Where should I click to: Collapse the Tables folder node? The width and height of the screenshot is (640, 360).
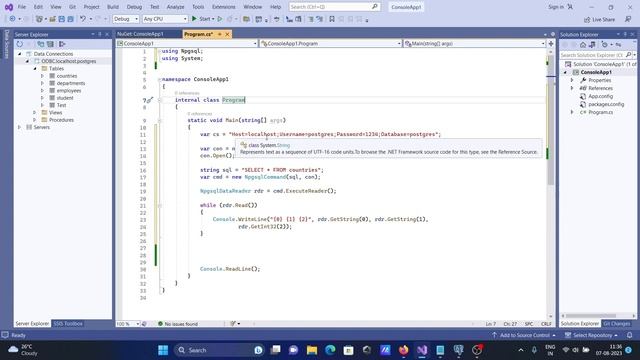pos(35,69)
